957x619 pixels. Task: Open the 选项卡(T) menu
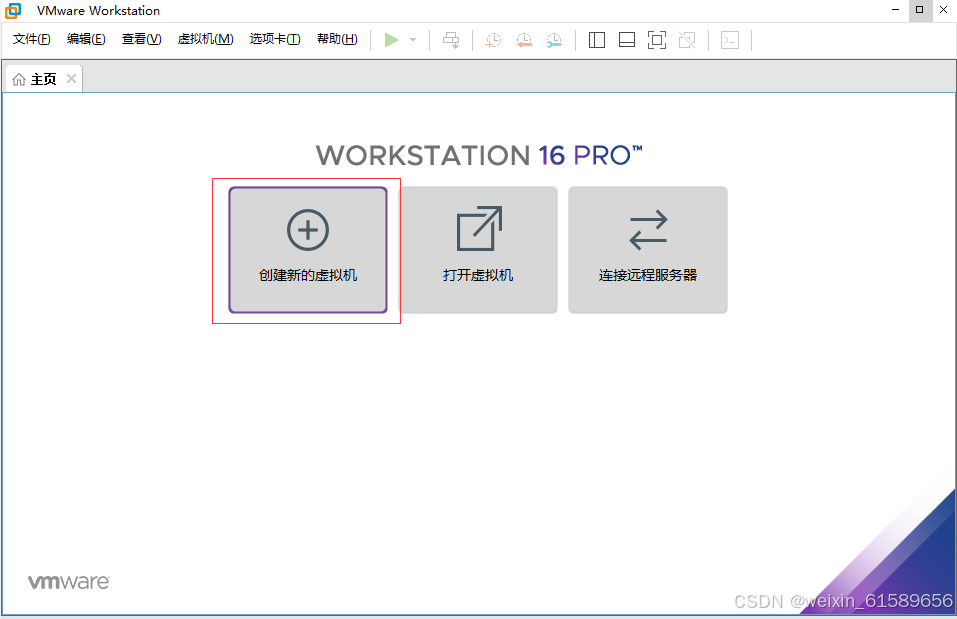275,39
